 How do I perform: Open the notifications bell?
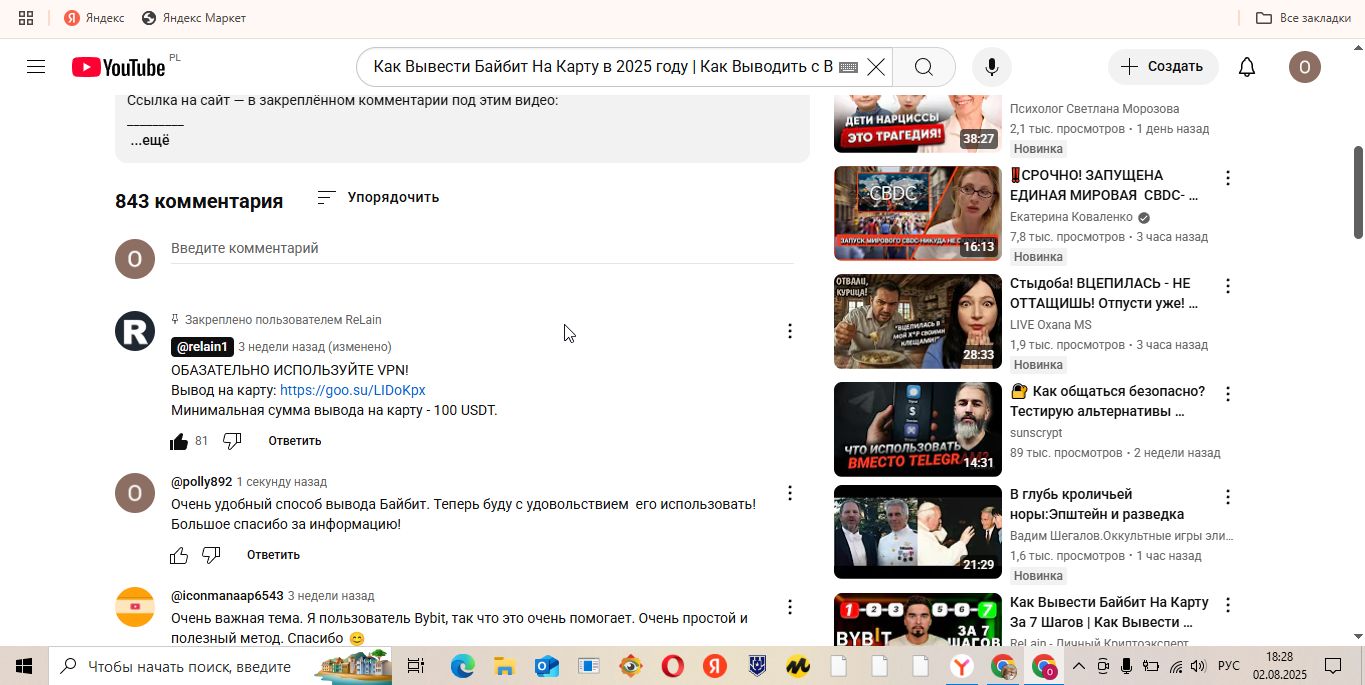click(x=1247, y=67)
